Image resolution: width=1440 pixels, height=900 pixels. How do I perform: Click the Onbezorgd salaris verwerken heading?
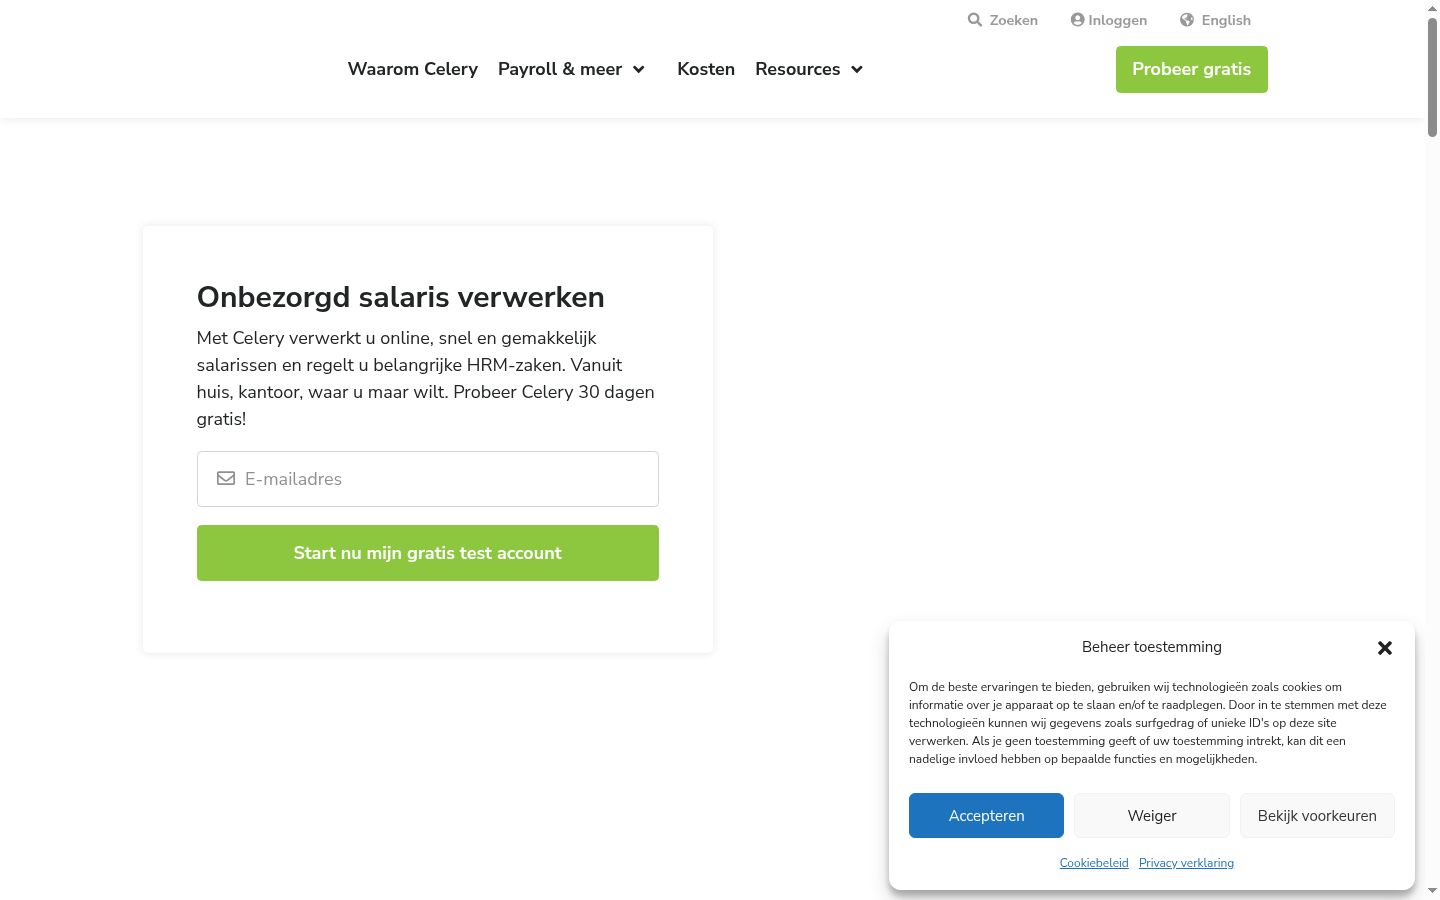pos(401,297)
